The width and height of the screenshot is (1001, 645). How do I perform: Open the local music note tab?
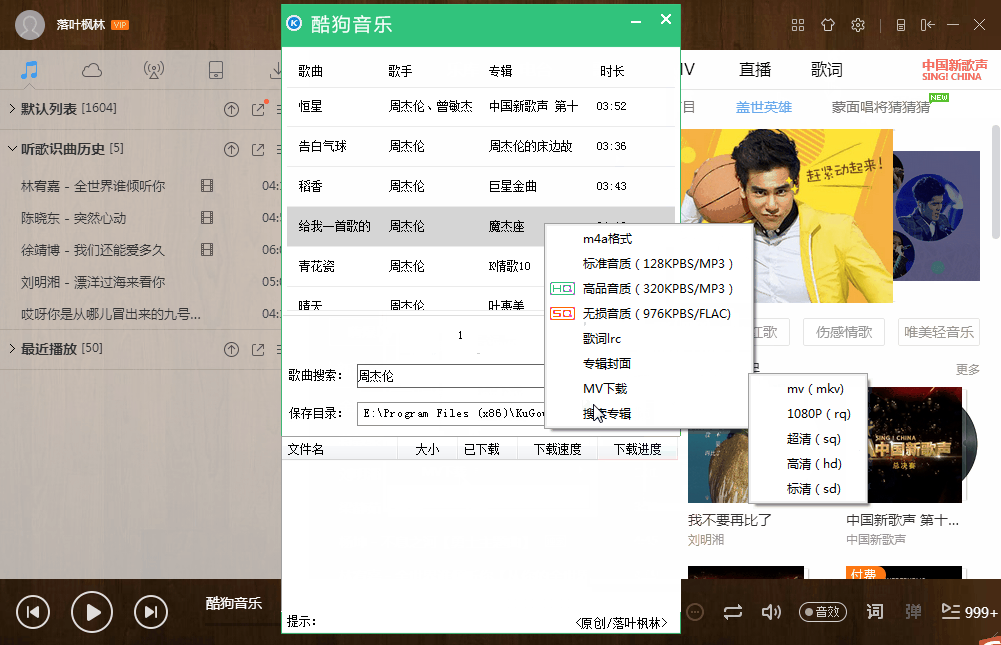(x=29, y=70)
